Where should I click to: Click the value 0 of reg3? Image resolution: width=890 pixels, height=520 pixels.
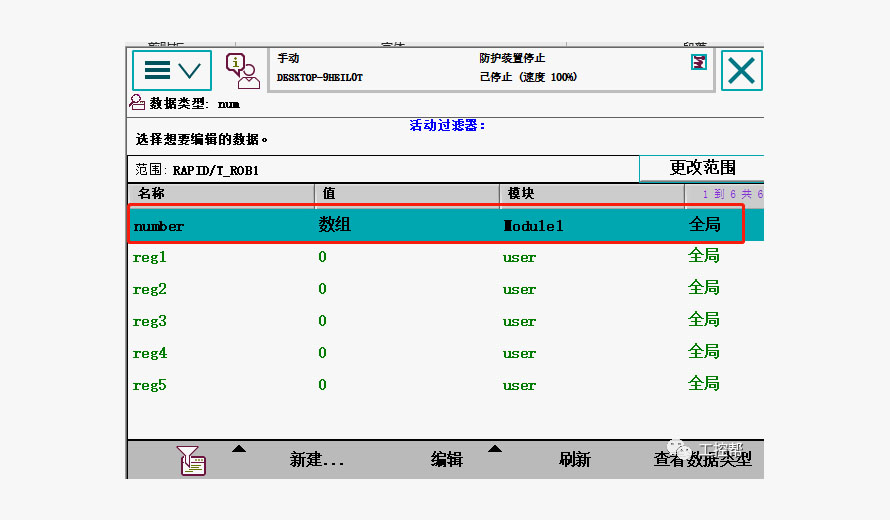(322, 321)
